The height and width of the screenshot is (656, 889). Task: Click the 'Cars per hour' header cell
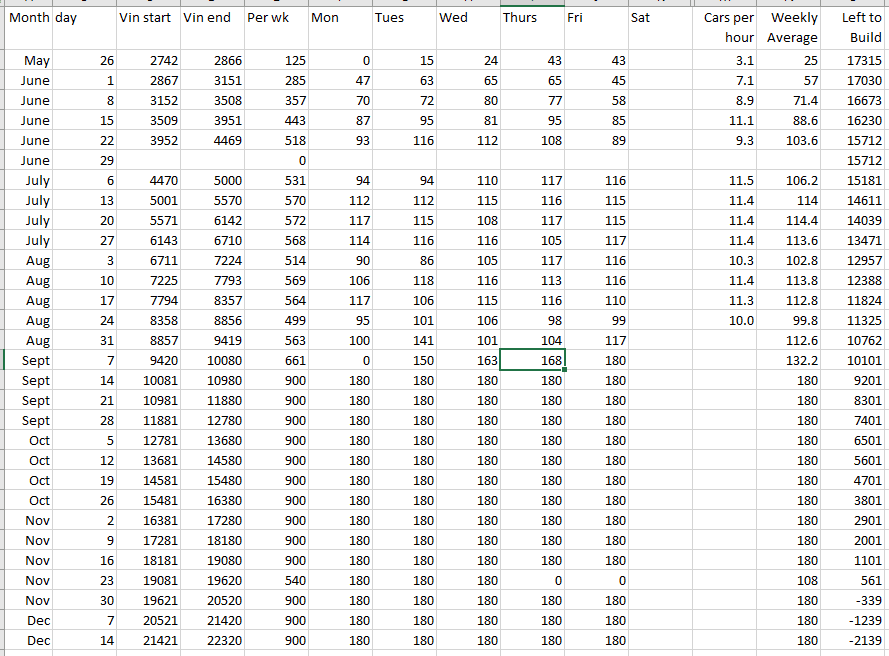pos(723,27)
